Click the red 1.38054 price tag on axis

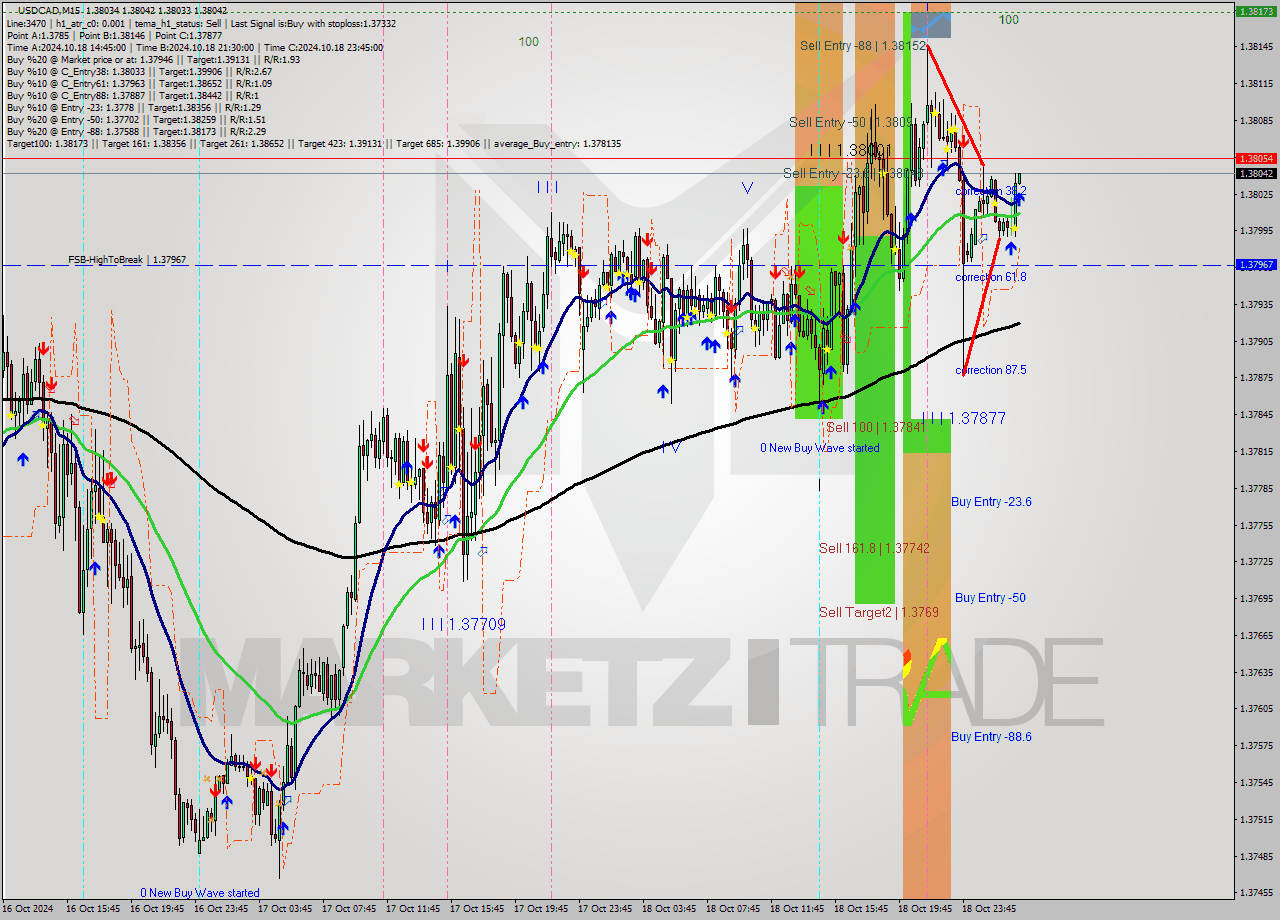coord(1256,158)
